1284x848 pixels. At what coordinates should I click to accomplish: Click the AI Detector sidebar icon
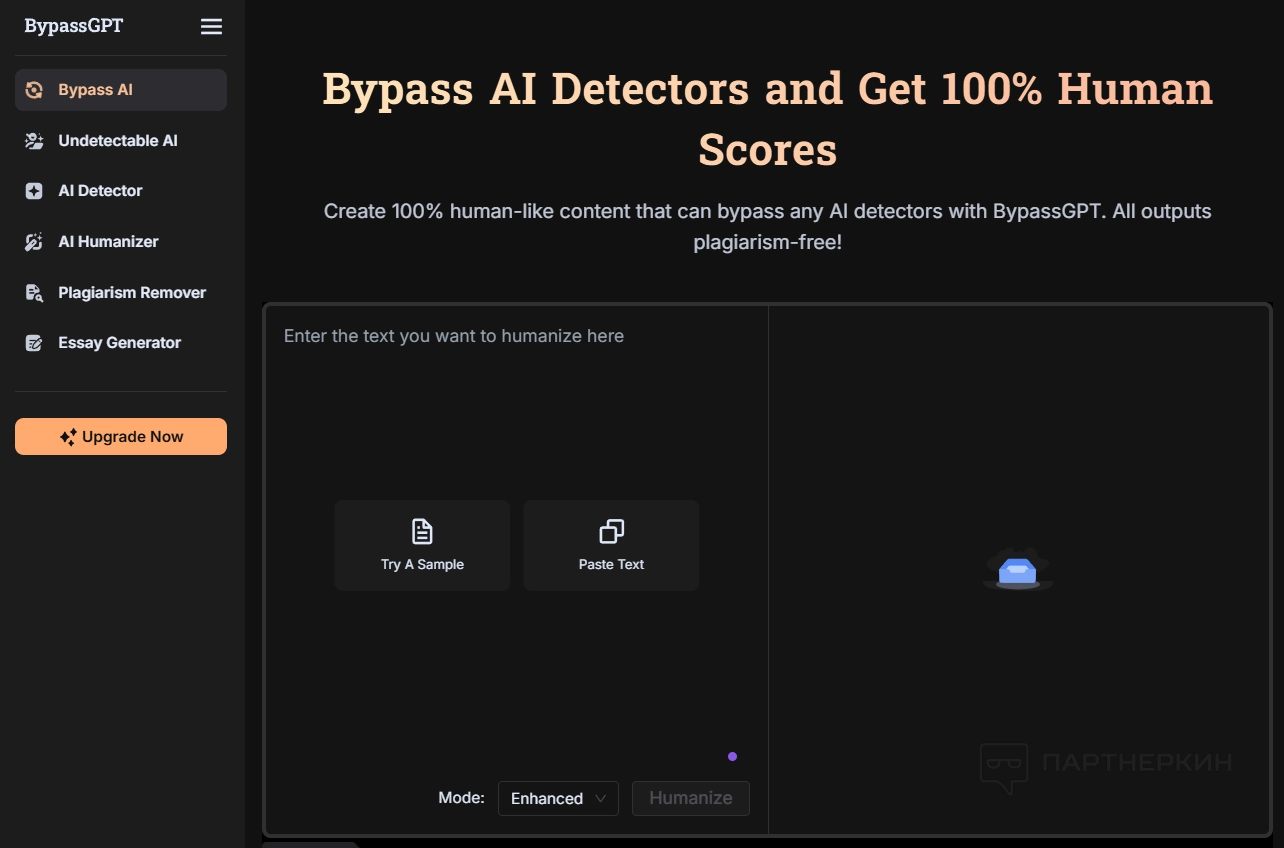click(34, 191)
